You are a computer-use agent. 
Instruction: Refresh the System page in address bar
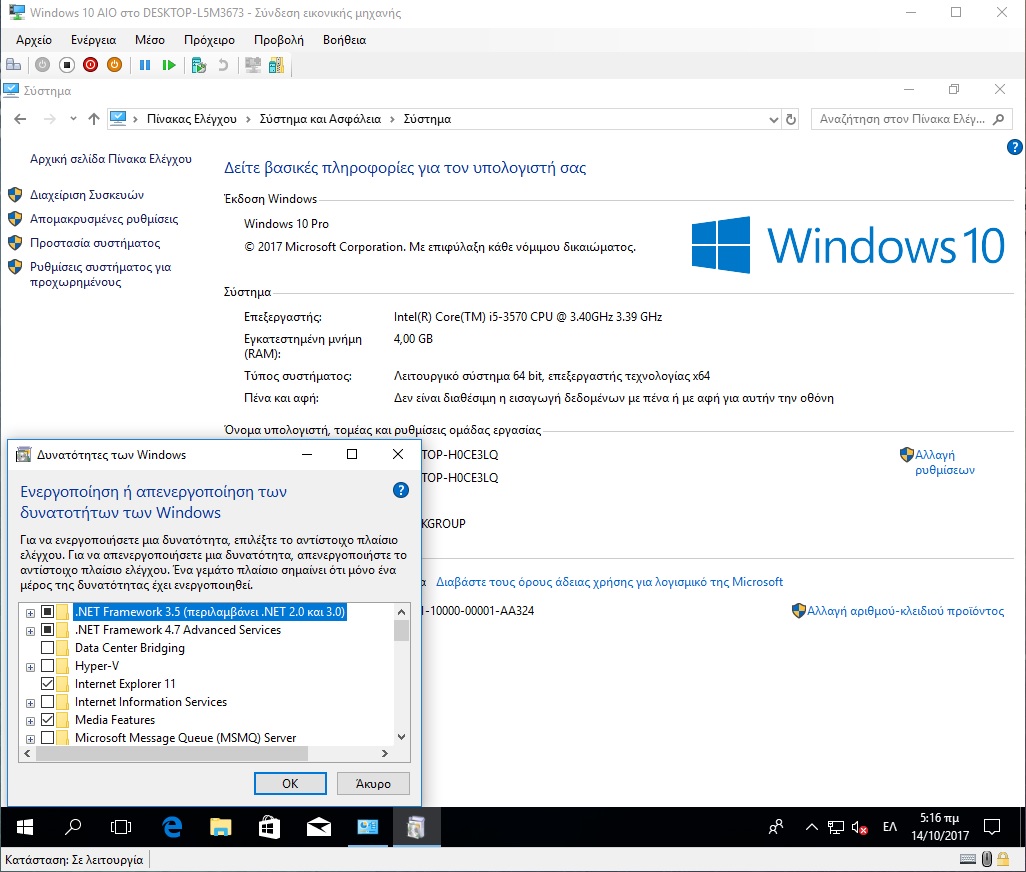click(790, 119)
